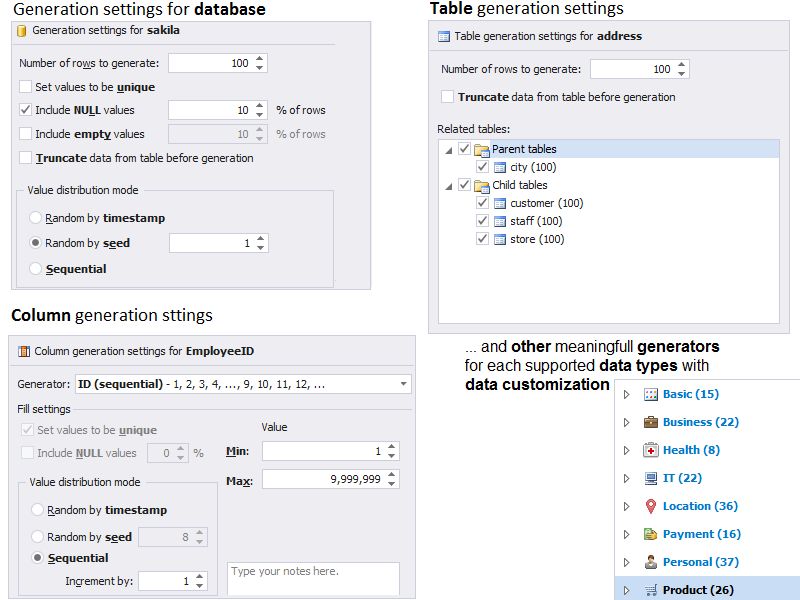Click the database icon beside 'Generation settings for sakila'
This screenshot has height=600, width=800.
coord(23,30)
